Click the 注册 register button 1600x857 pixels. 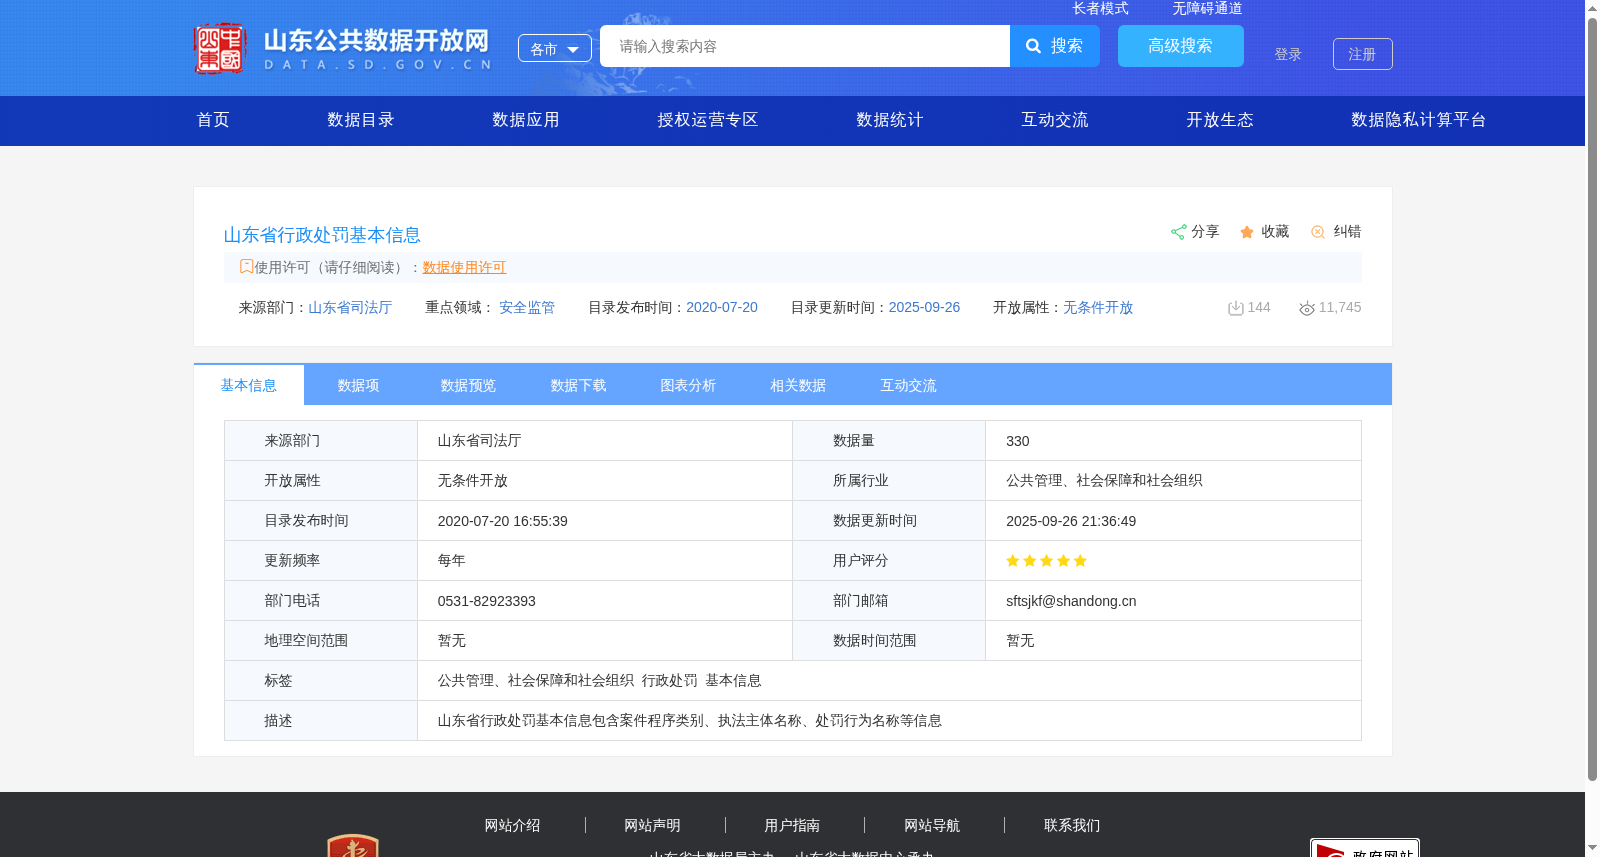[1363, 54]
